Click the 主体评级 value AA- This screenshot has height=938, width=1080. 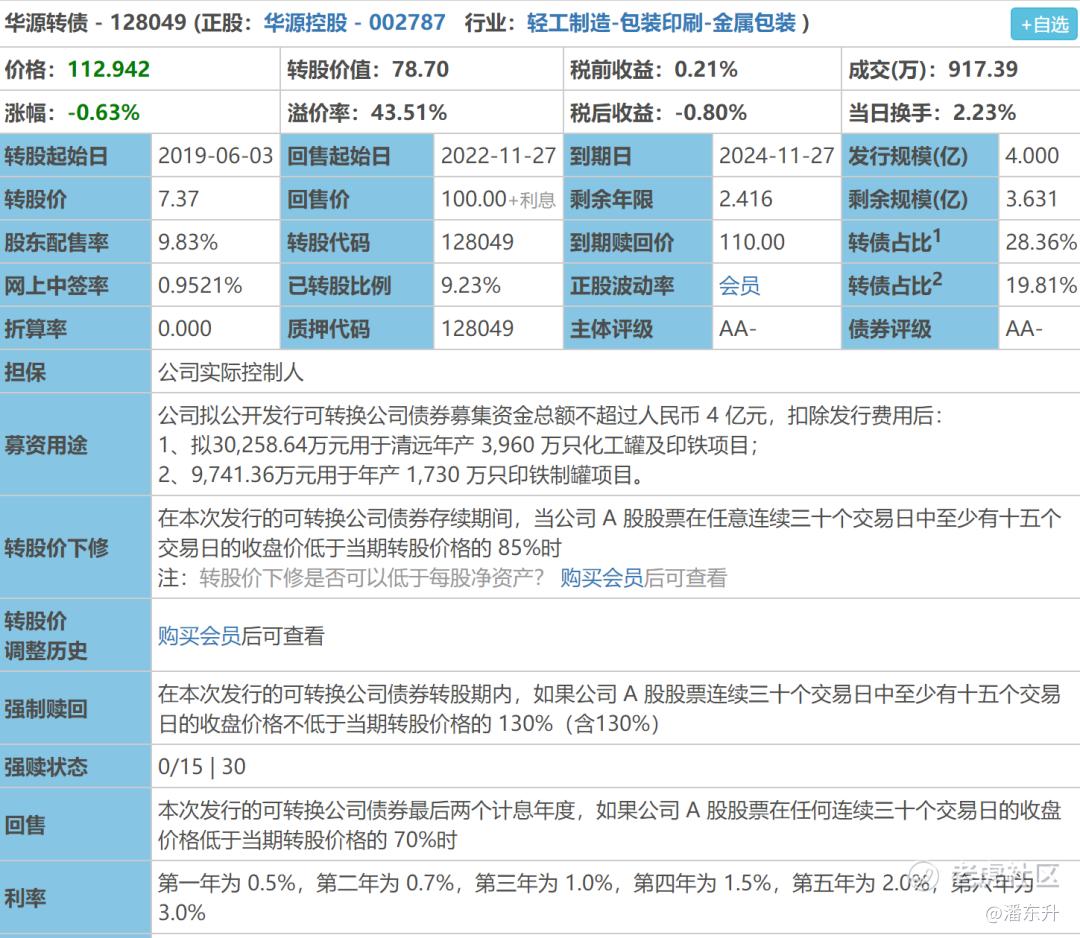click(x=738, y=329)
